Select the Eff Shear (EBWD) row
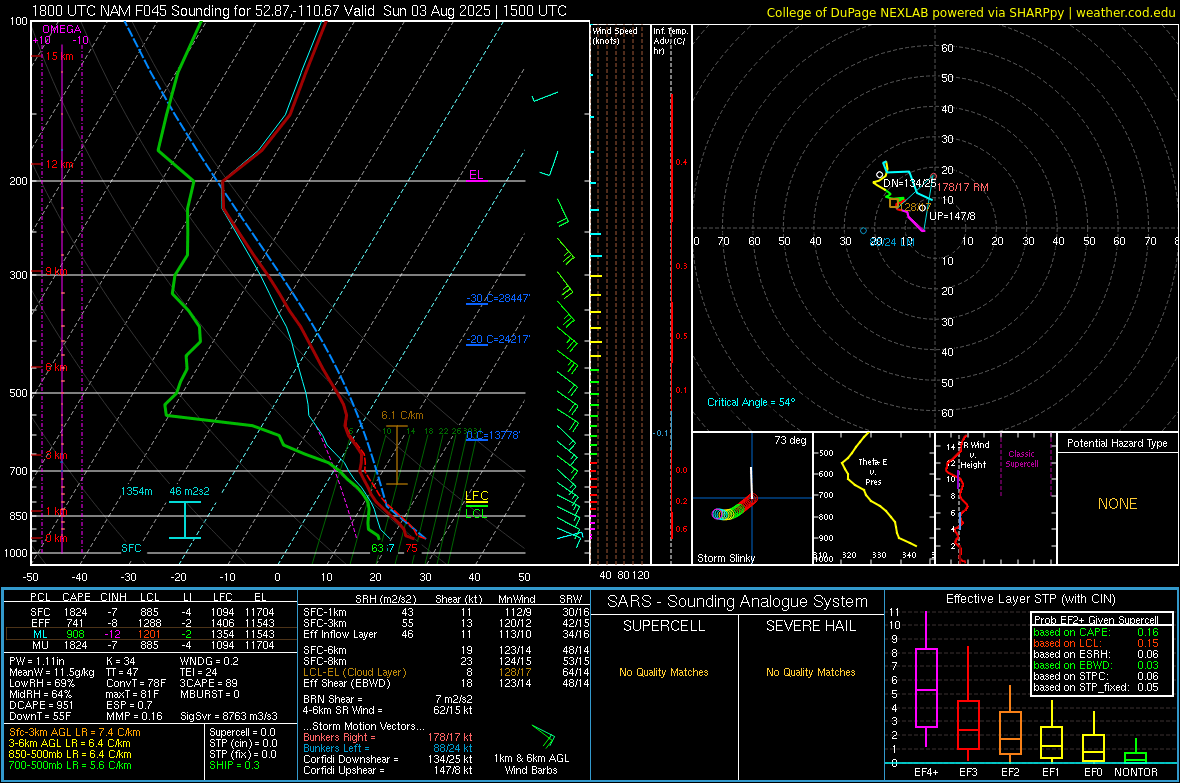 click(x=446, y=683)
